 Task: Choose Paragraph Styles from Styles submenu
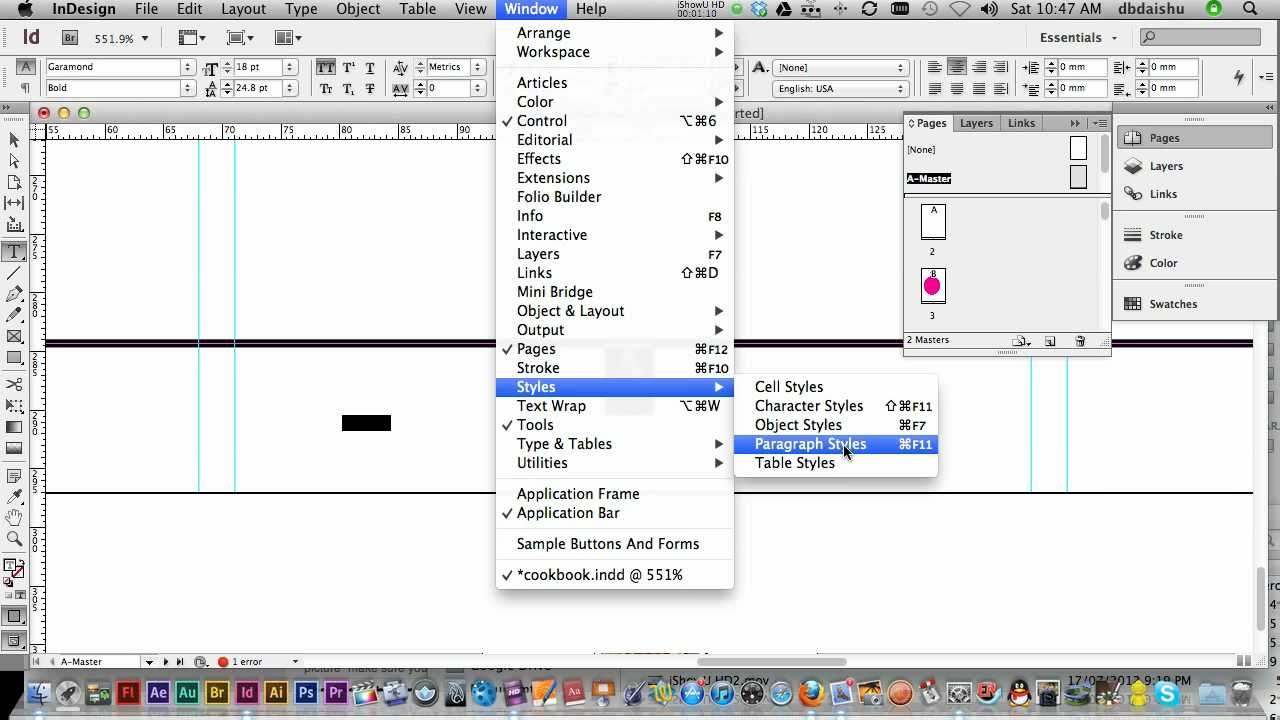[835, 444]
